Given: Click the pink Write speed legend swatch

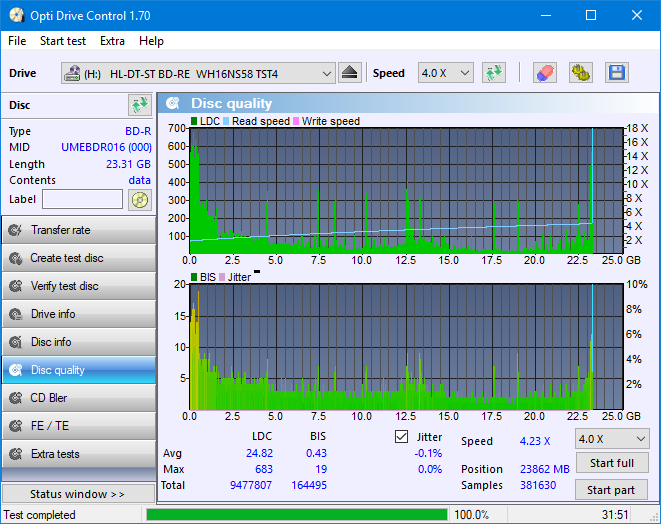Looking at the screenshot, I should coord(296,121).
